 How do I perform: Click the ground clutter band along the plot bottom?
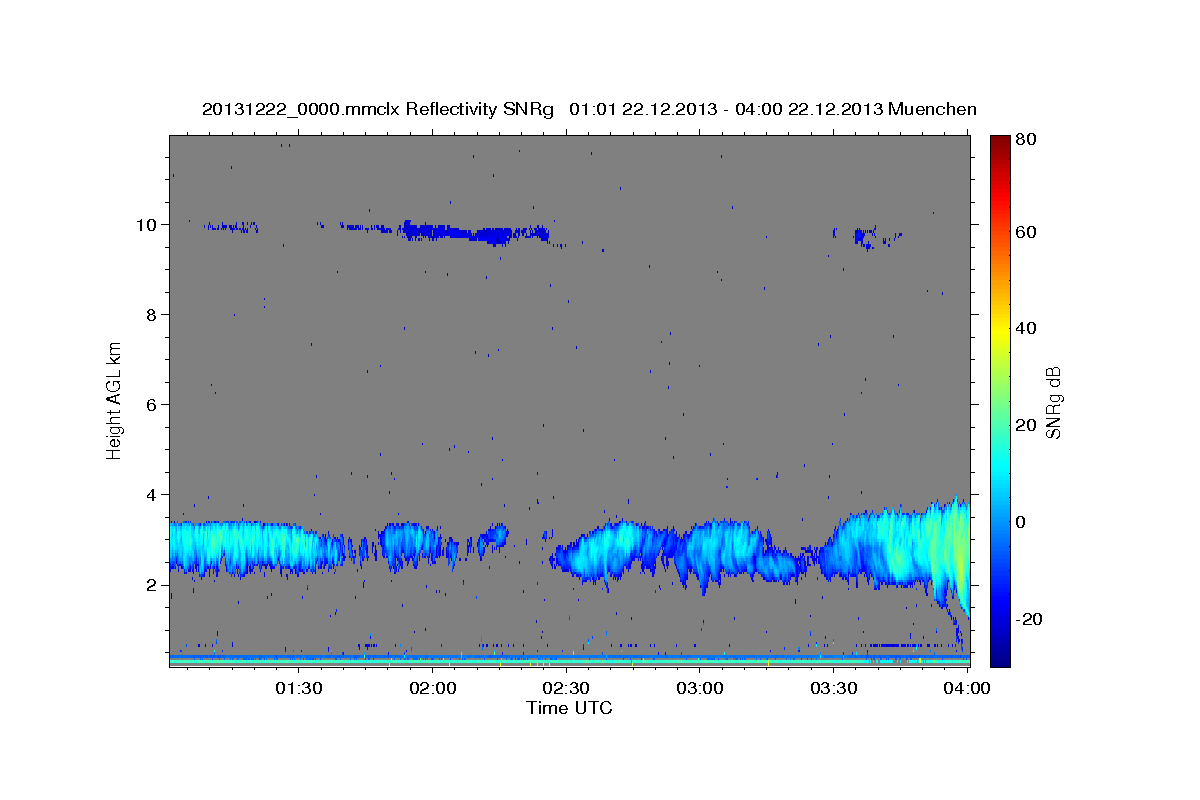[x=569, y=660]
